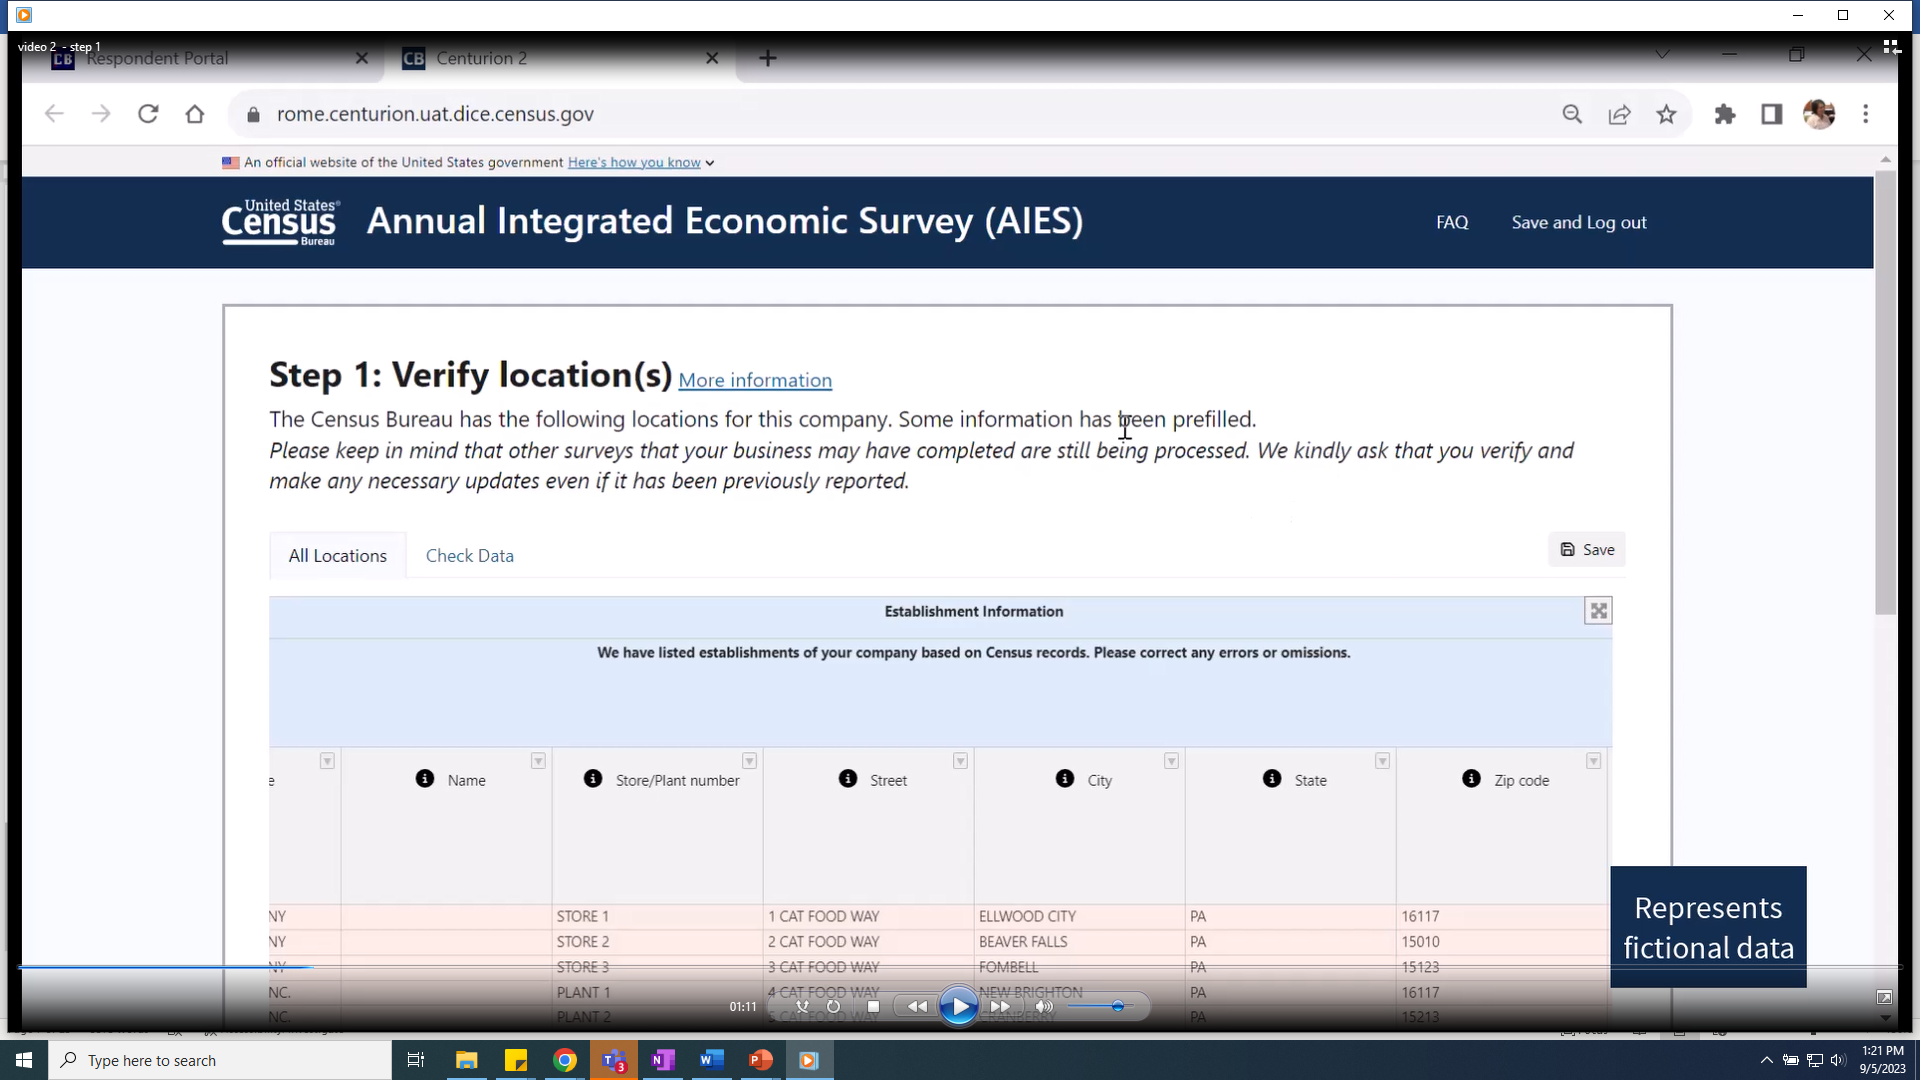Mute the video using speaker icon
1920x1080 pixels.
click(x=1043, y=1007)
